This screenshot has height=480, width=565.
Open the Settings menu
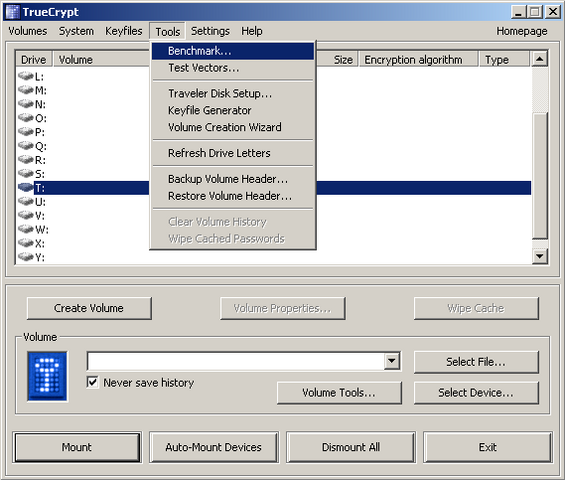[x=210, y=31]
